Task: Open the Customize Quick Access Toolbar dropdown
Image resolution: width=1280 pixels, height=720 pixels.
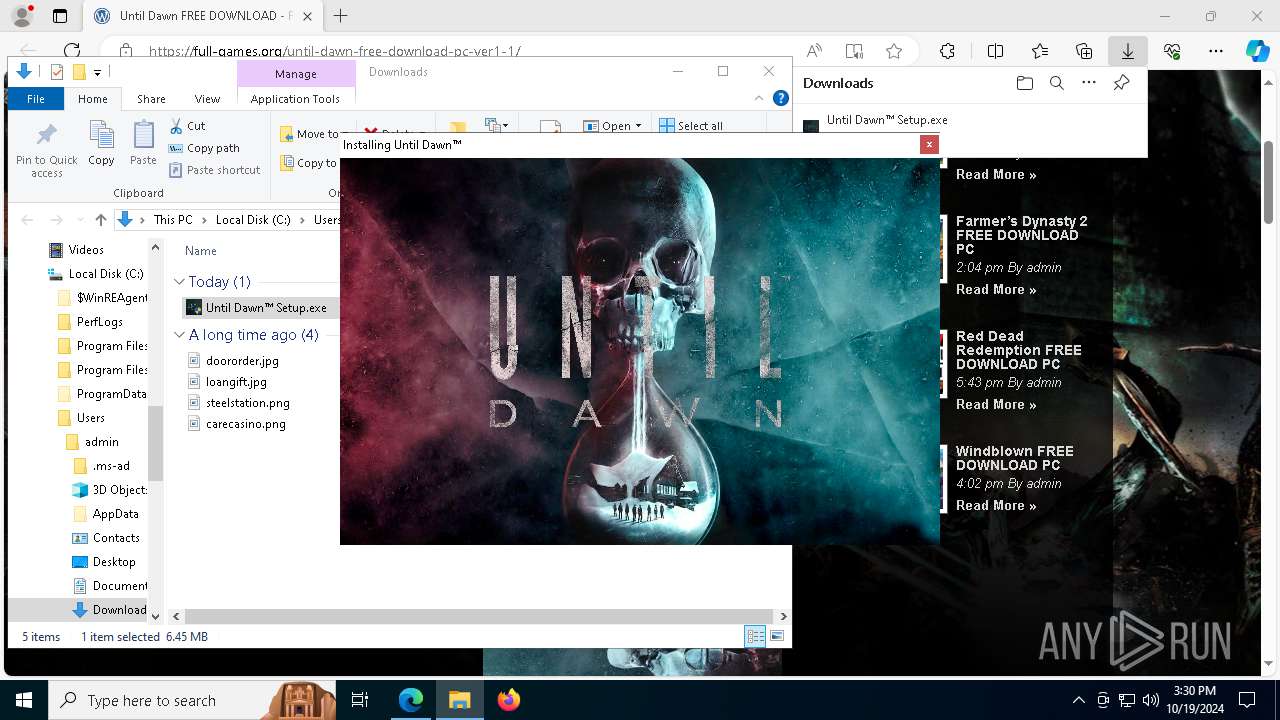Action: (97, 72)
